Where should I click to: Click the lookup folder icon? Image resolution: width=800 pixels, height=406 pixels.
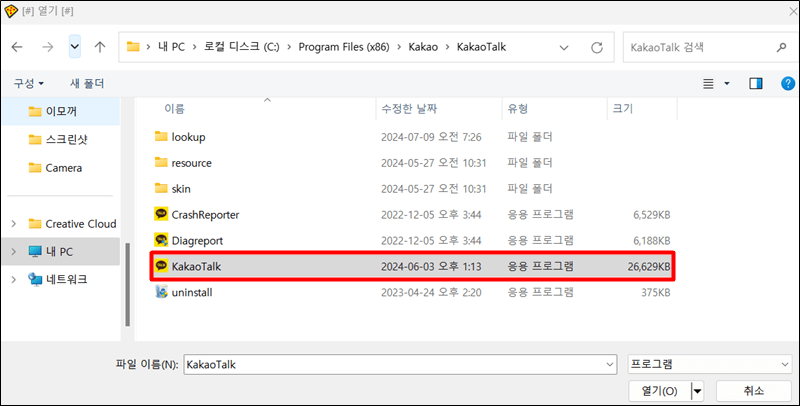pyautogui.click(x=161, y=136)
